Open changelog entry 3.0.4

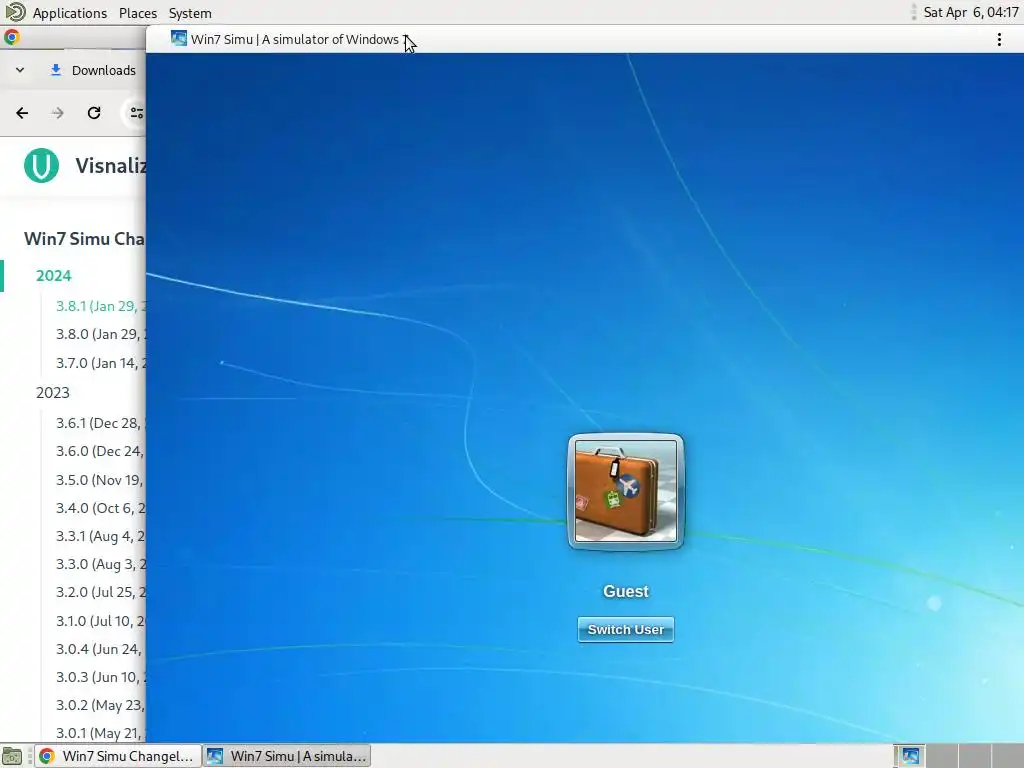click(101, 649)
